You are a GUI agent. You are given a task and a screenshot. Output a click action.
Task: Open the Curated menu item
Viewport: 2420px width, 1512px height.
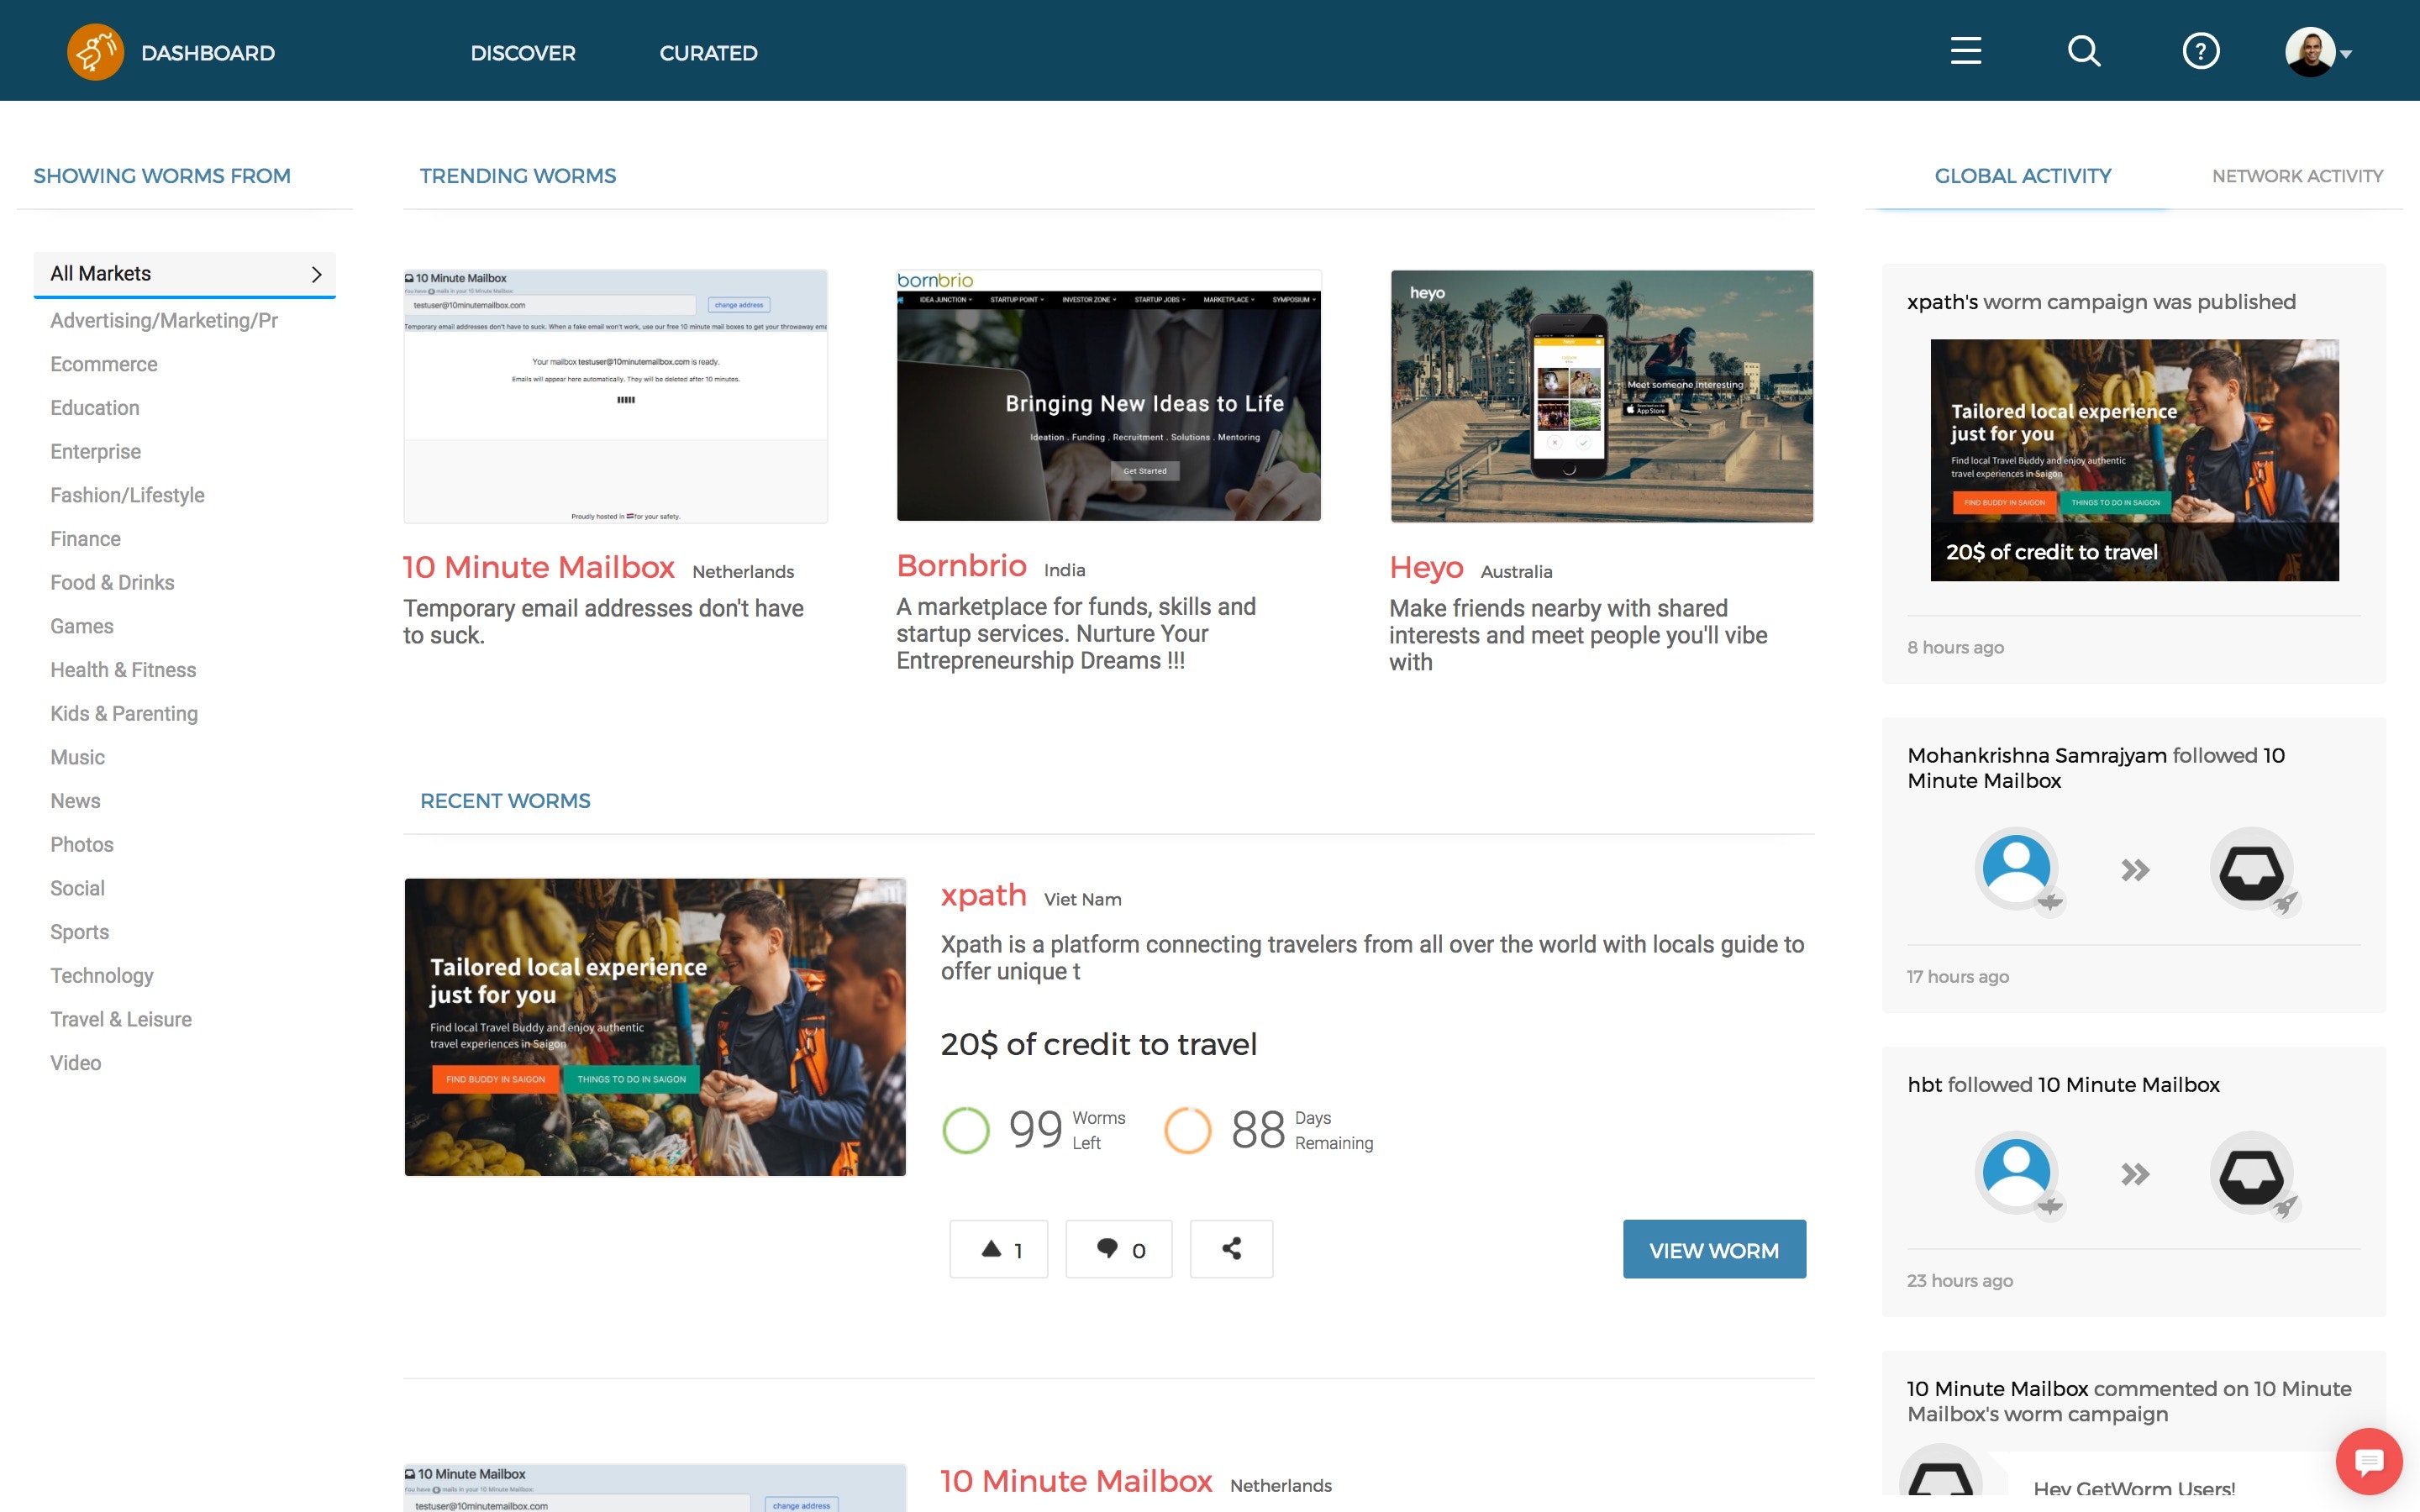[708, 53]
